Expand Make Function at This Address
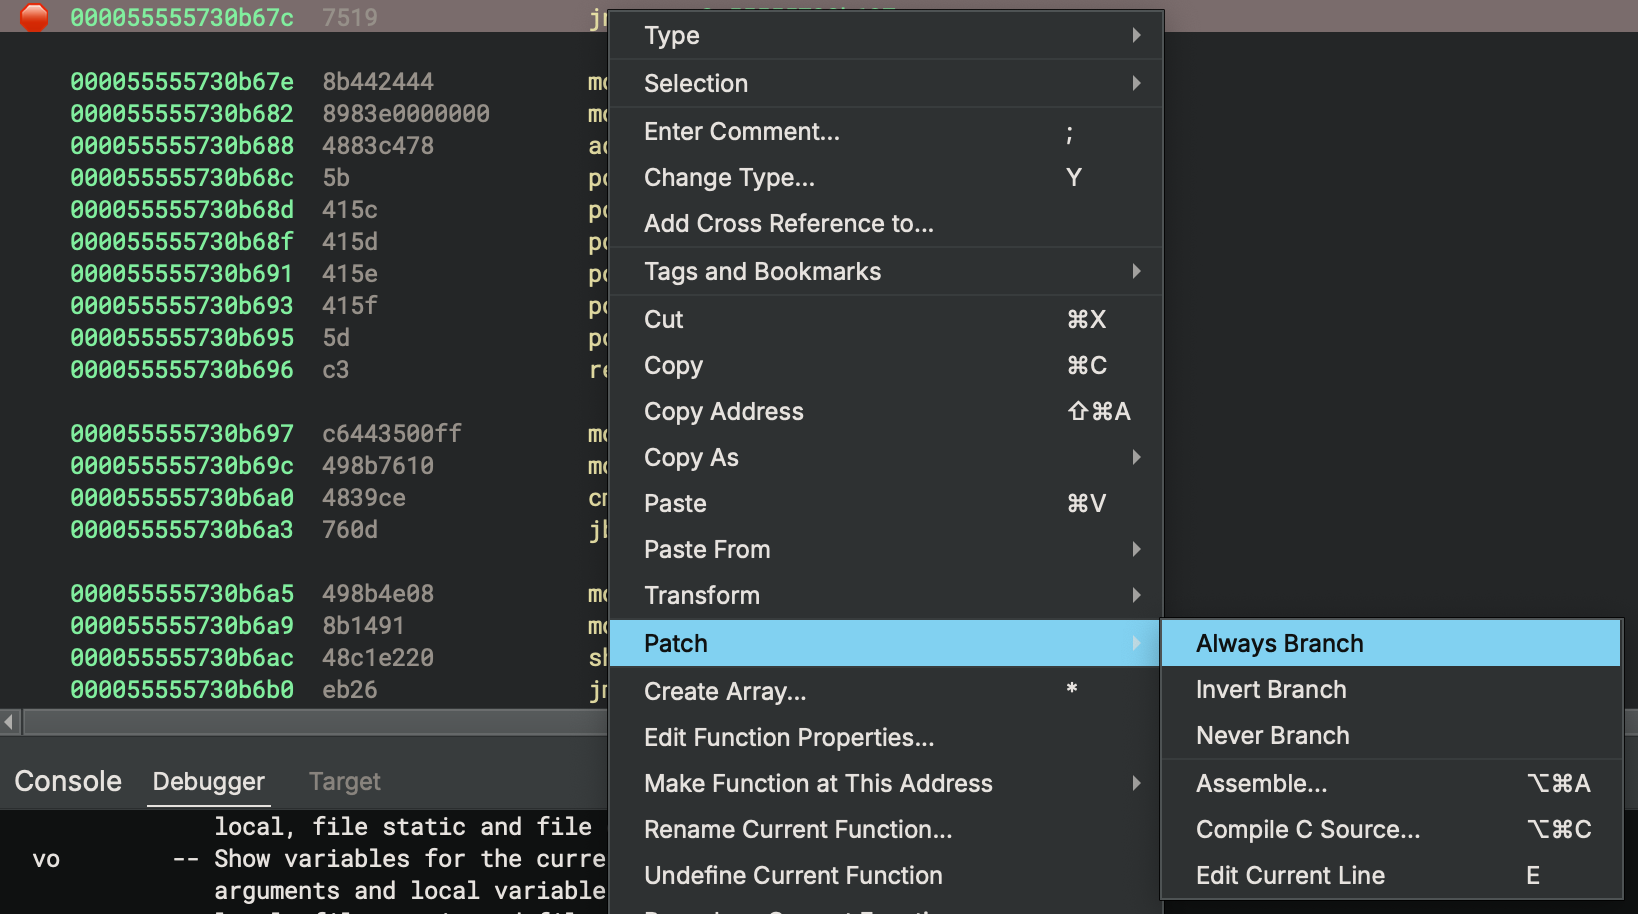 pyautogui.click(x=886, y=784)
